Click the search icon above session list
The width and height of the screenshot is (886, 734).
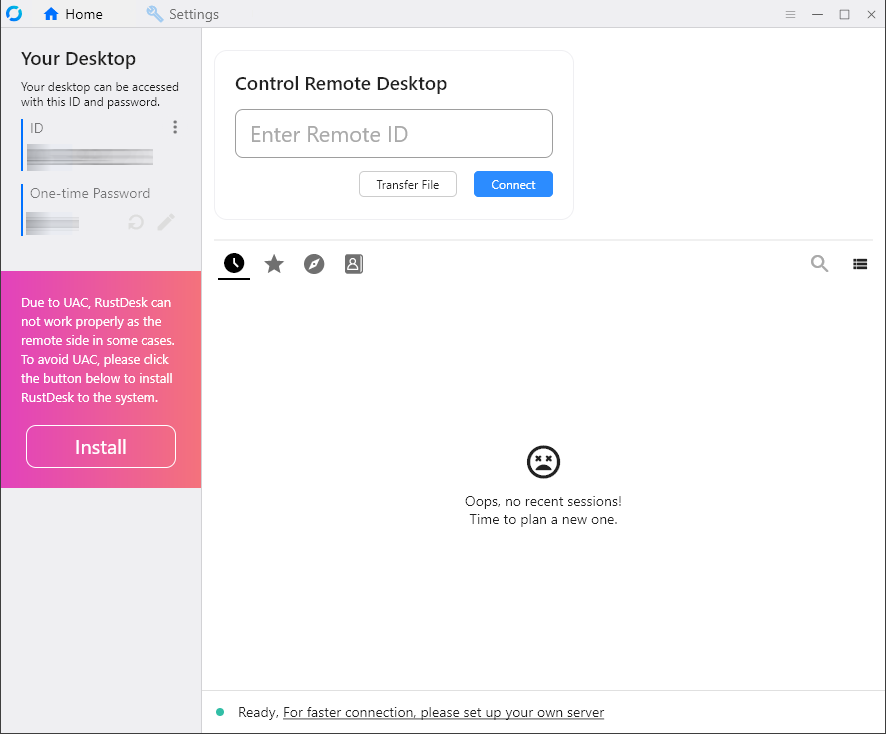(x=819, y=263)
